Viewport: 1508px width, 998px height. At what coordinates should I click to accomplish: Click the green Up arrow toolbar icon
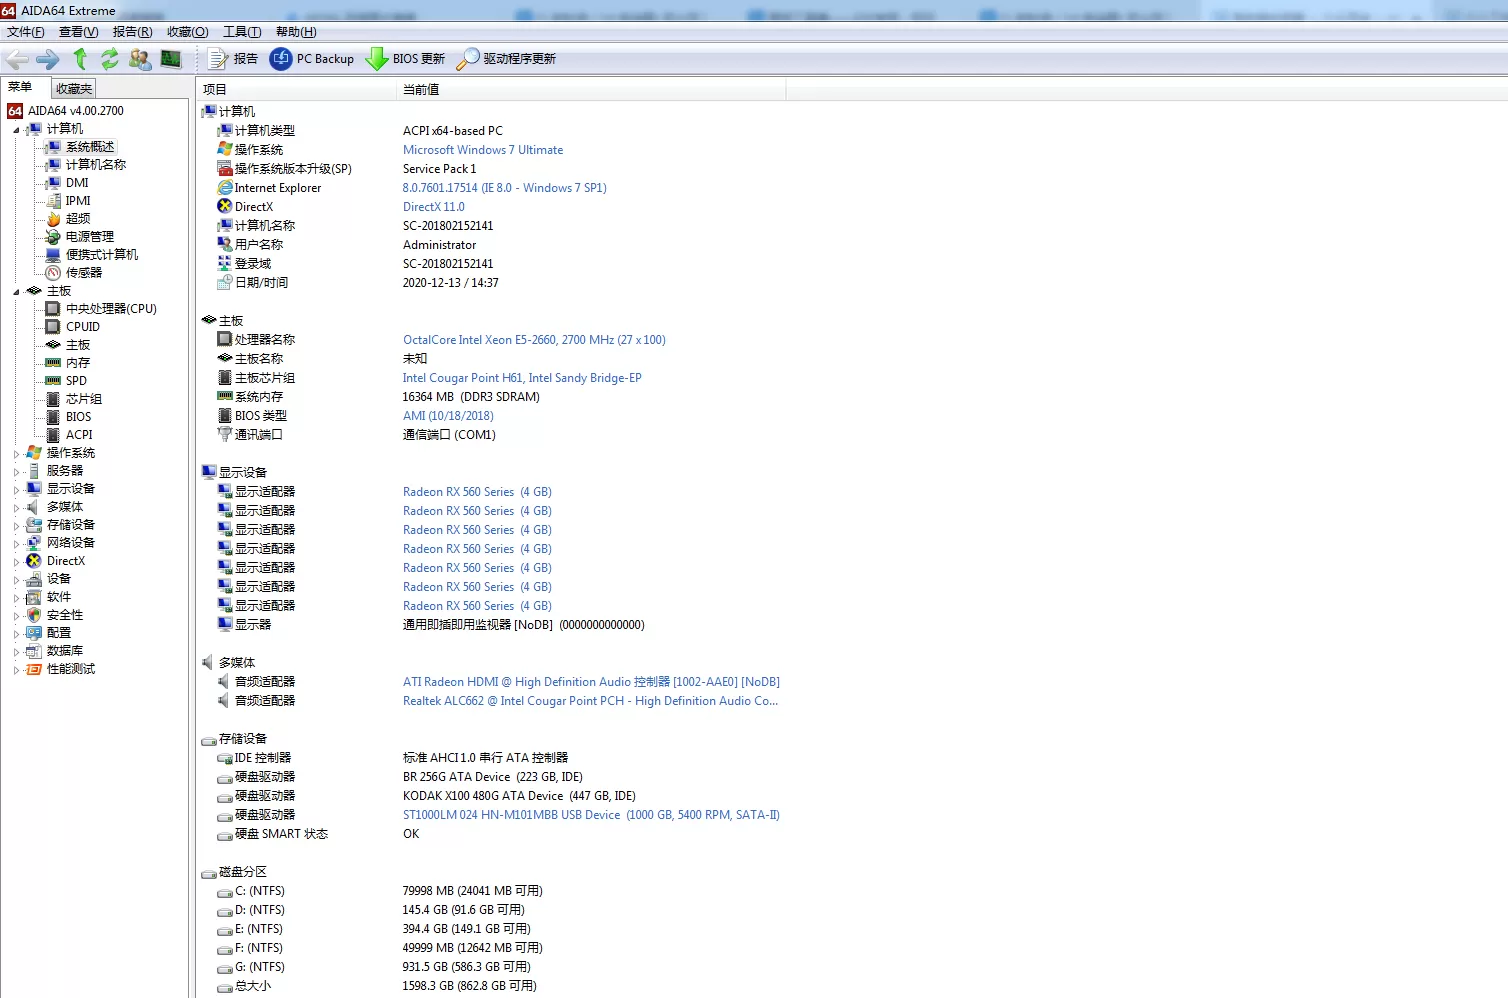(x=80, y=59)
